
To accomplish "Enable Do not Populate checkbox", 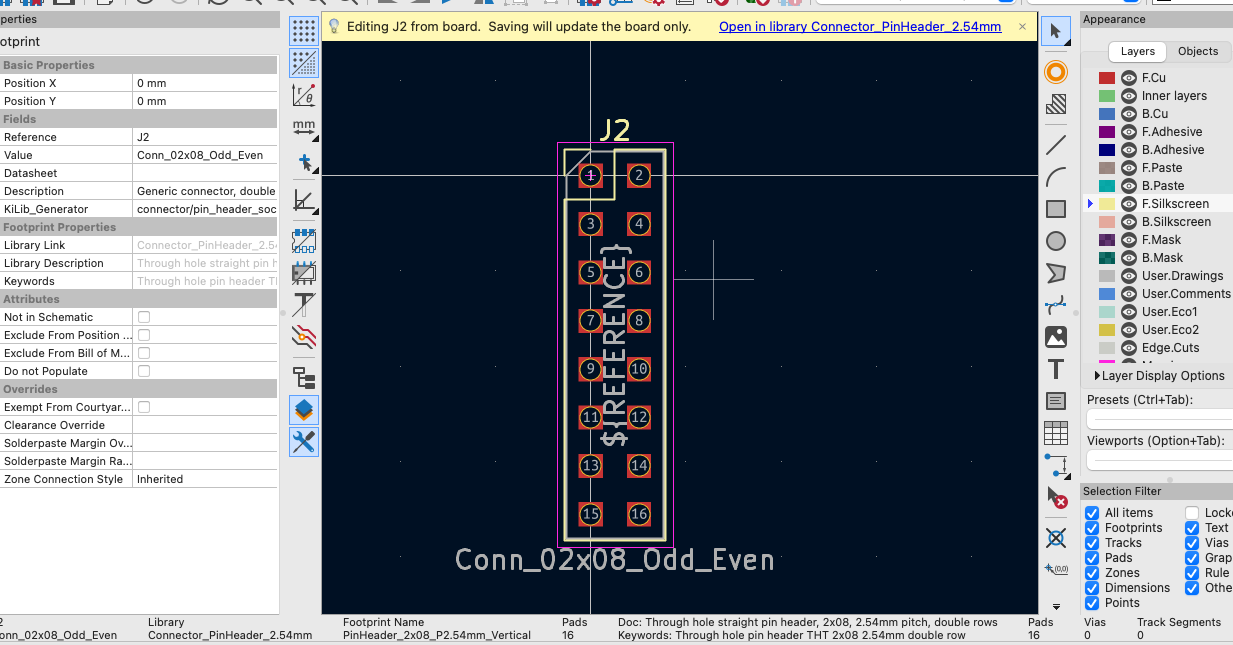I will (x=144, y=371).
